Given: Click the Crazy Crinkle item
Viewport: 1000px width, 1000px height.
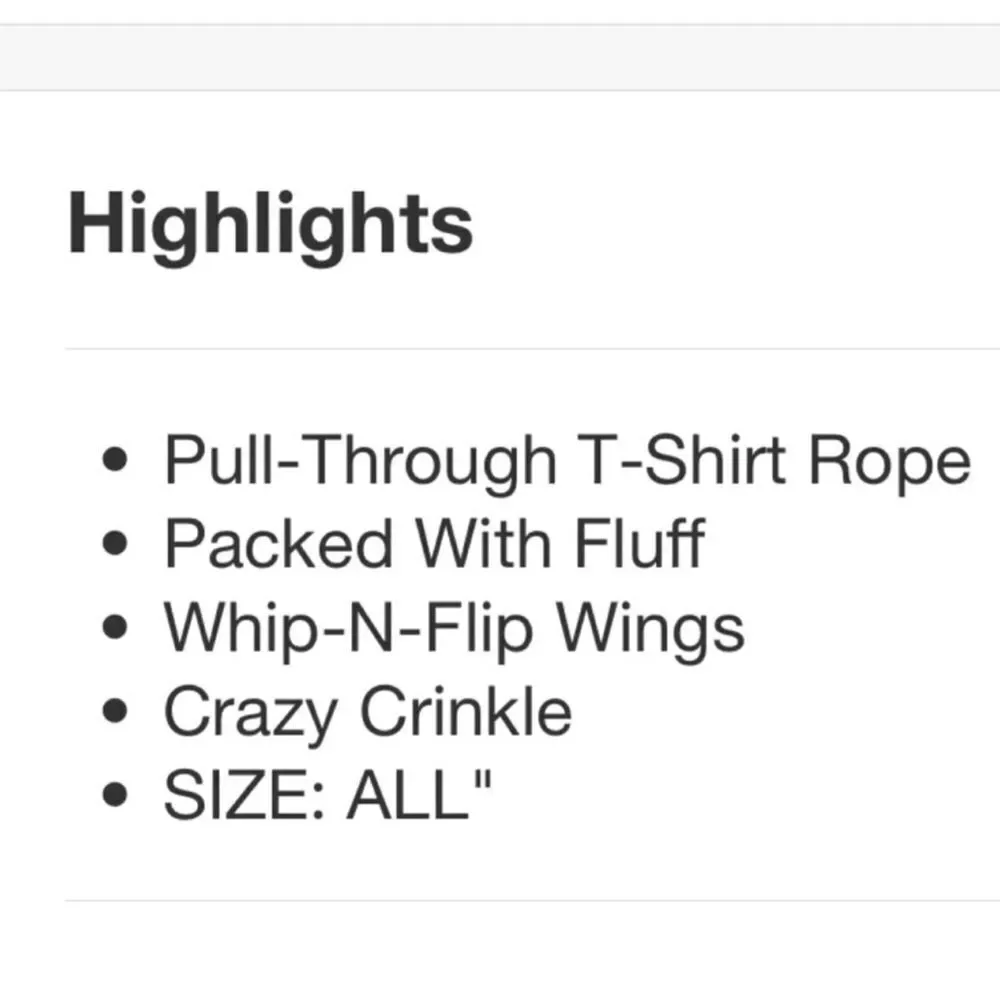Looking at the screenshot, I should (368, 714).
